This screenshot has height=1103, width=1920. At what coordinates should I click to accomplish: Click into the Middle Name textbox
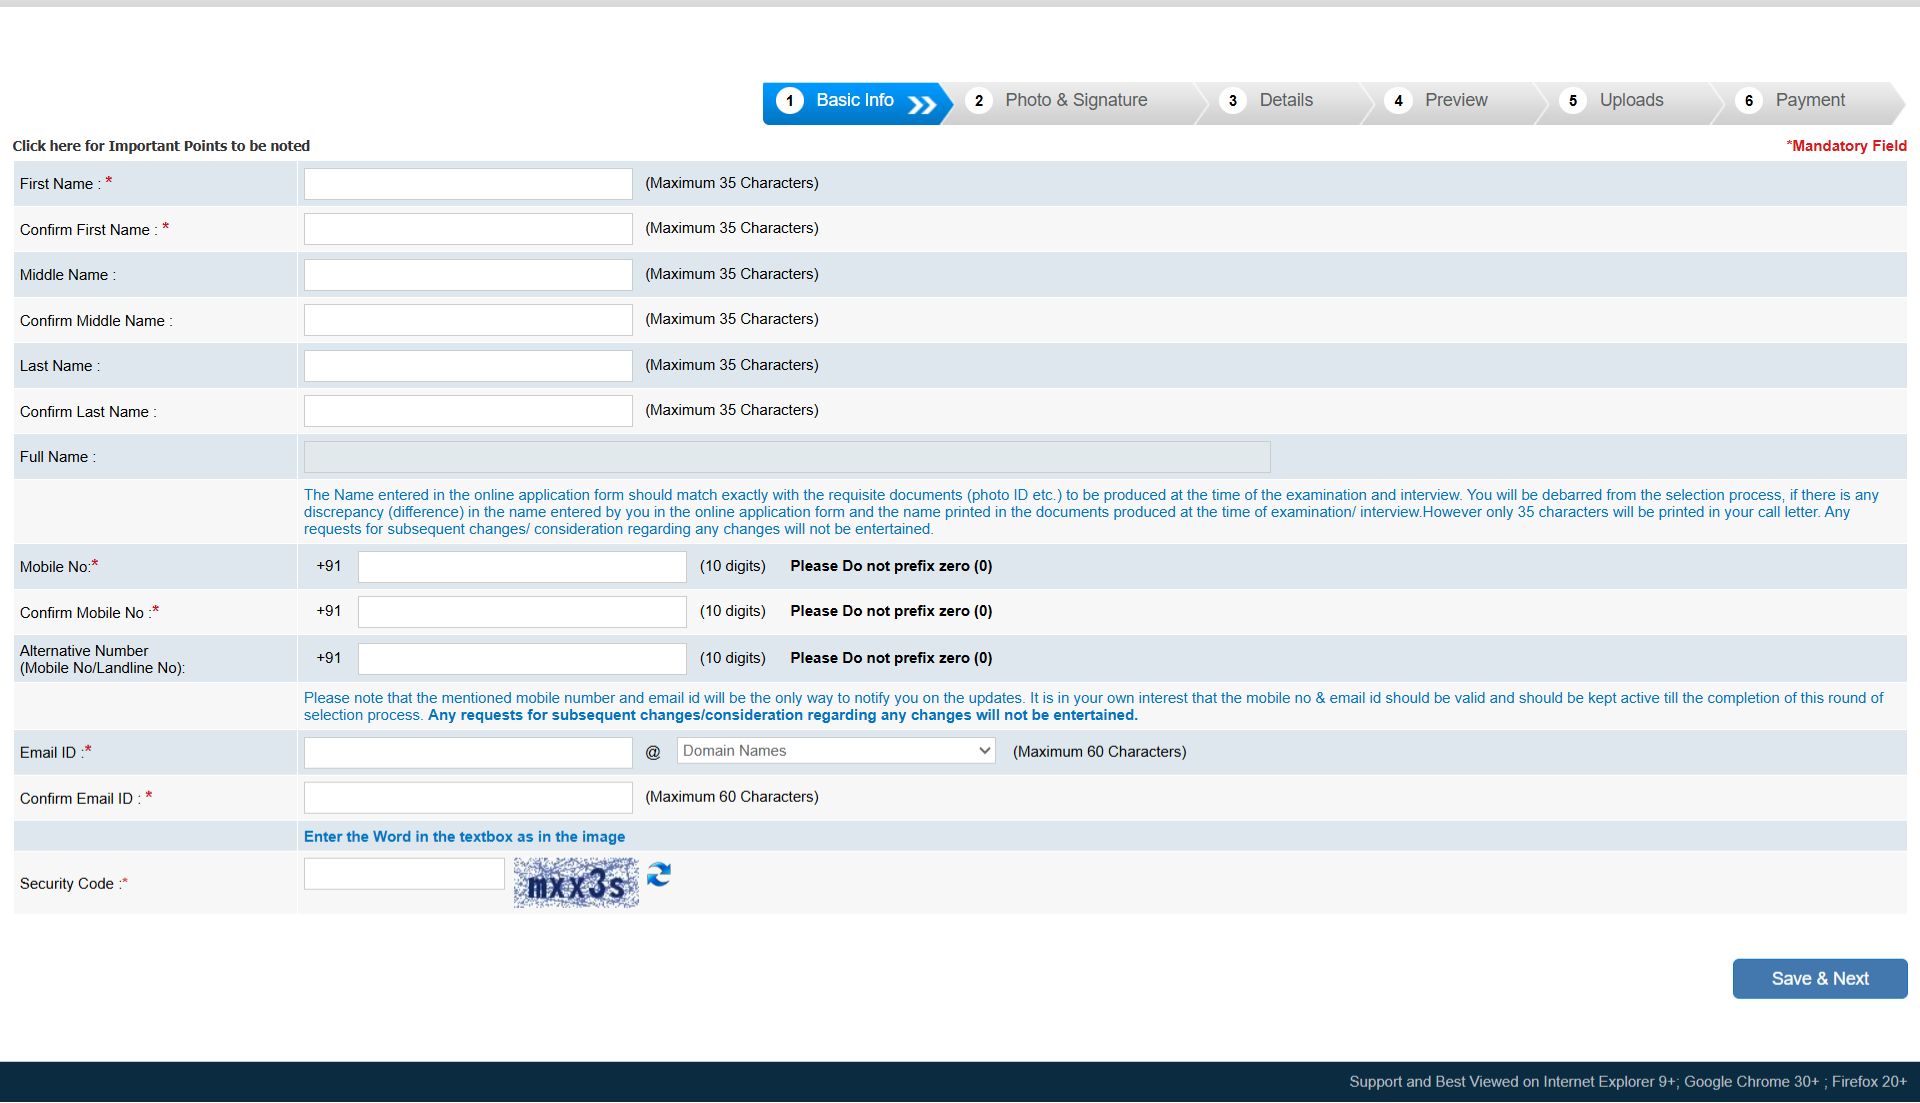pyautogui.click(x=468, y=275)
